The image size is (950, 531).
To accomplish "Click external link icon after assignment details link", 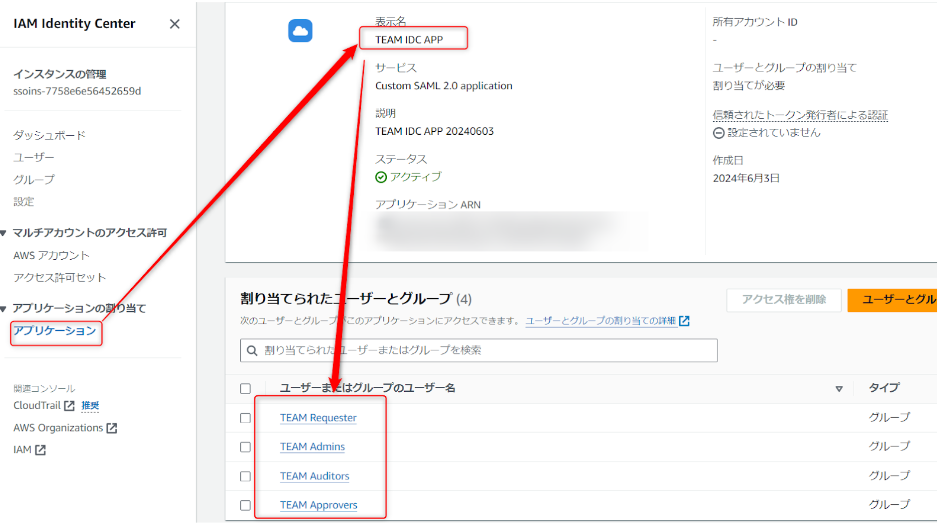I will [684, 321].
